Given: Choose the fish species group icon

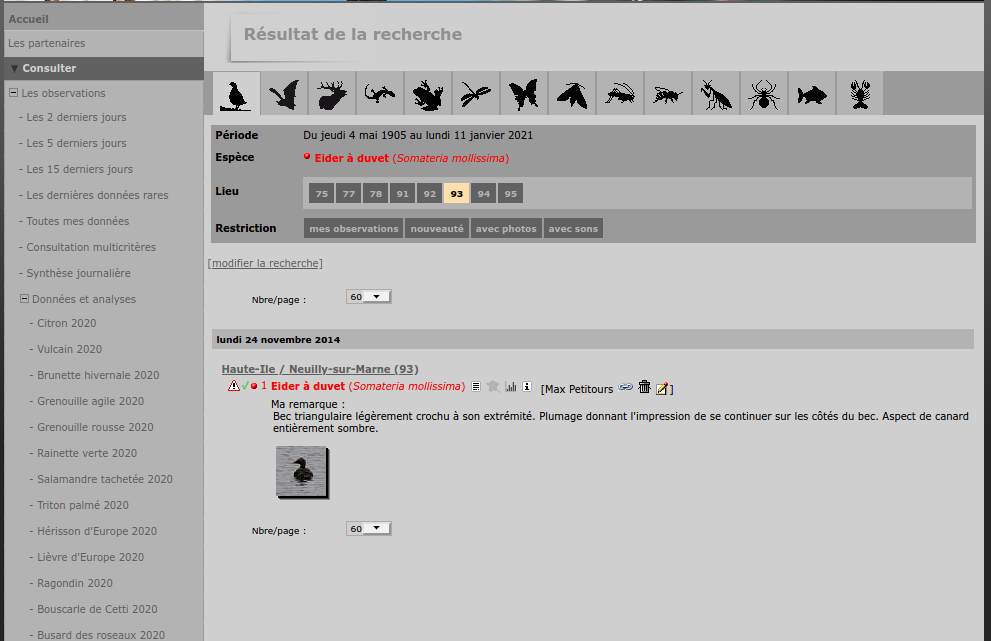Looking at the screenshot, I should 812,94.
